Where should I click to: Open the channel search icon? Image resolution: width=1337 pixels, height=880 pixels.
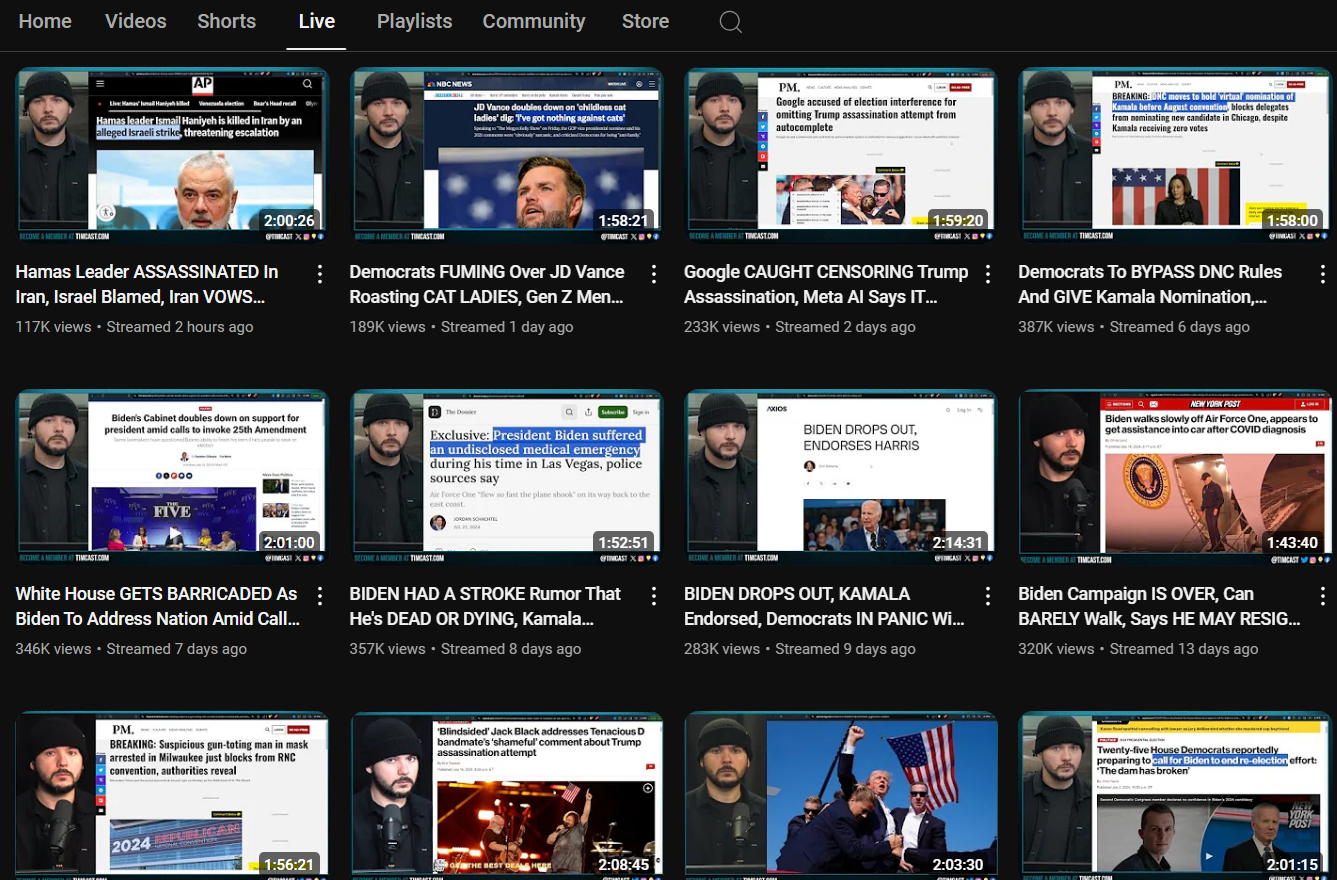tap(731, 22)
